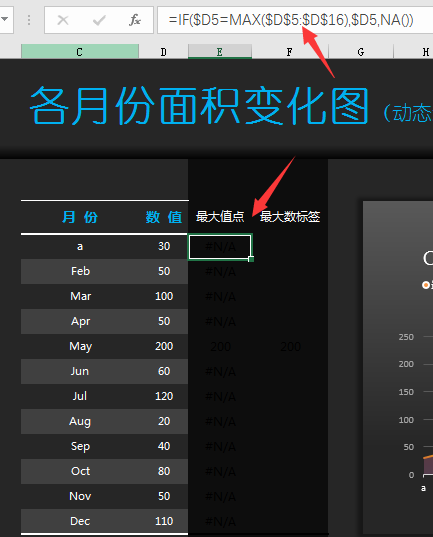Image resolution: width=433 pixels, height=537 pixels.
Task: Click the title 各月份面积变化图
Action: pos(199,105)
